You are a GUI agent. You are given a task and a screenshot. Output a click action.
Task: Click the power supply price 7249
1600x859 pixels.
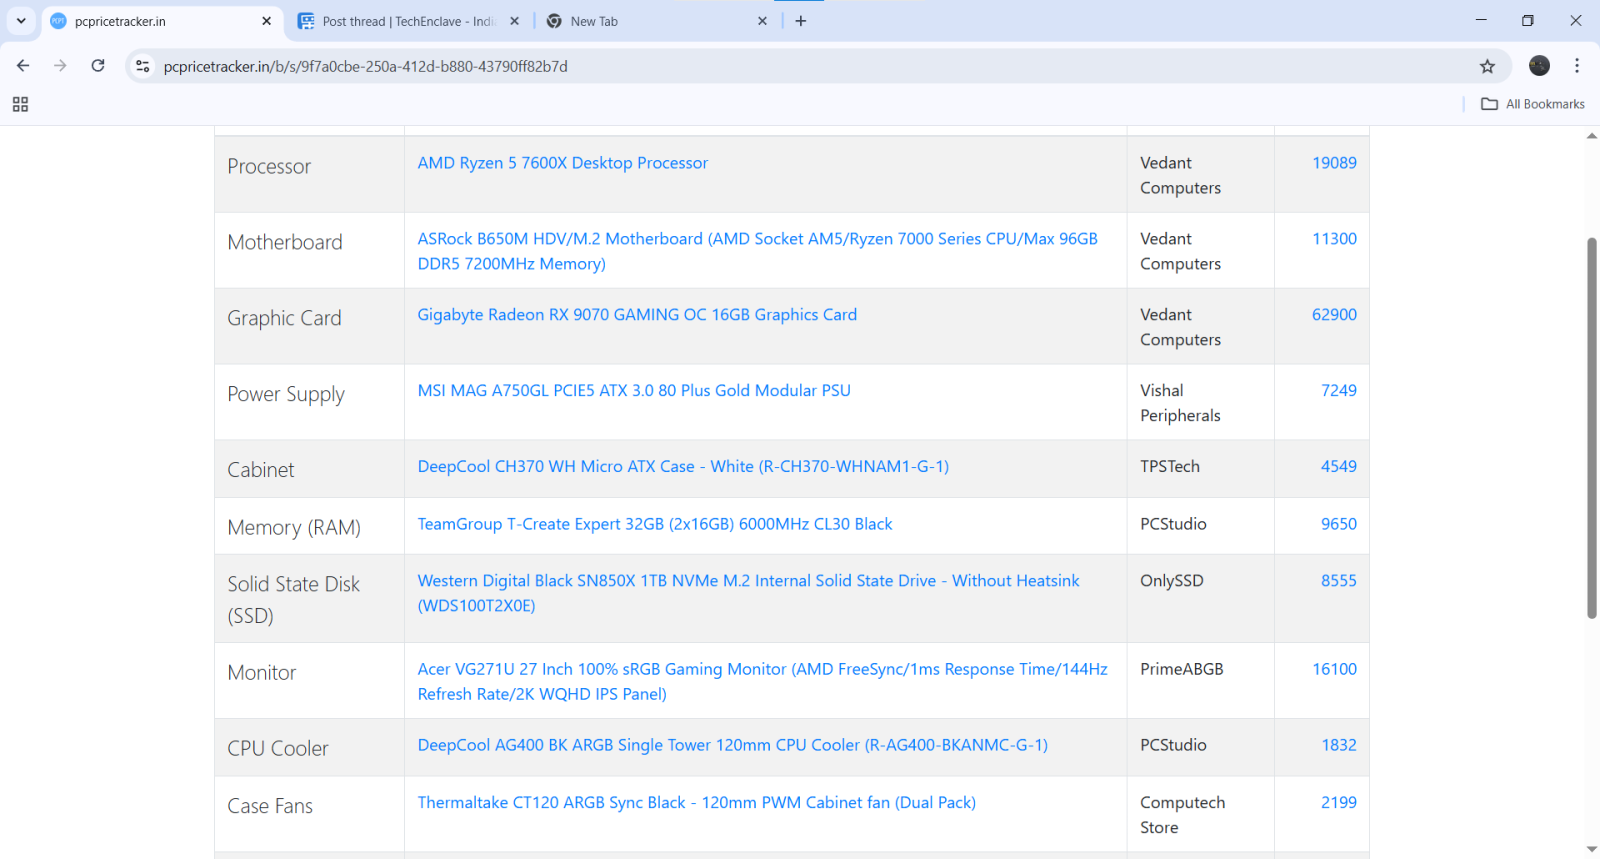(1338, 391)
